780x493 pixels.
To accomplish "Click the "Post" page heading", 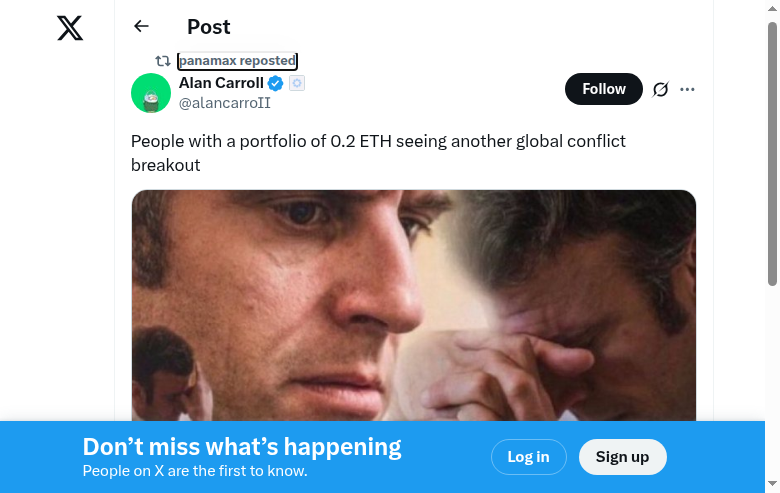I will click(x=209, y=27).
